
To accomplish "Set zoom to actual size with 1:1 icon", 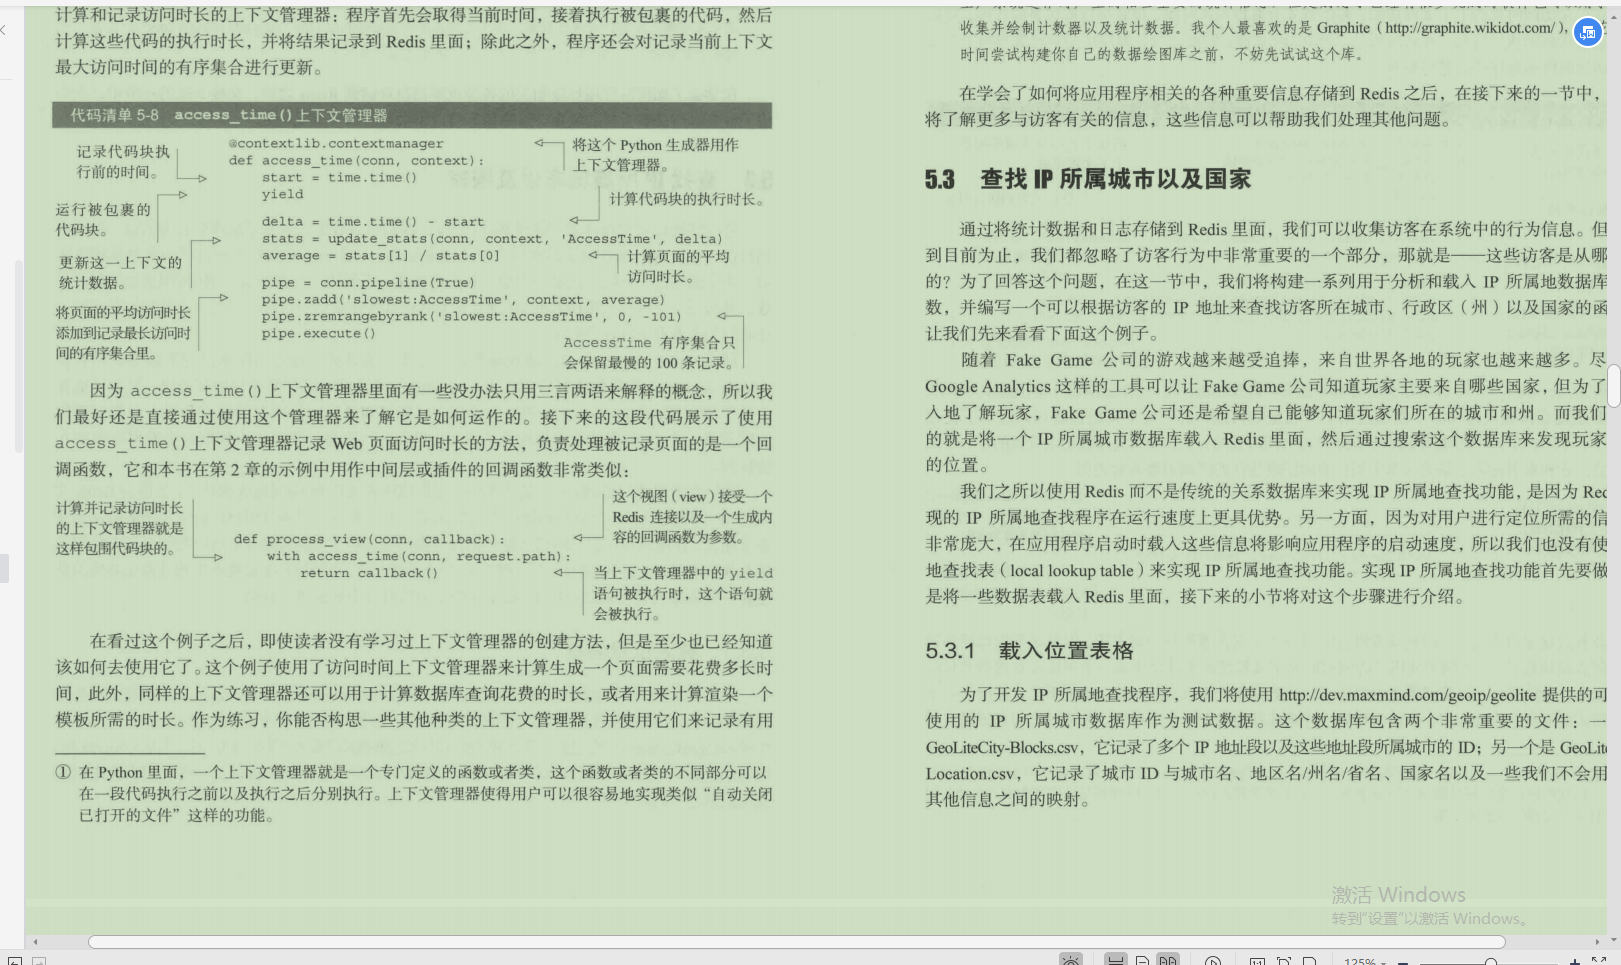I will [1258, 961].
